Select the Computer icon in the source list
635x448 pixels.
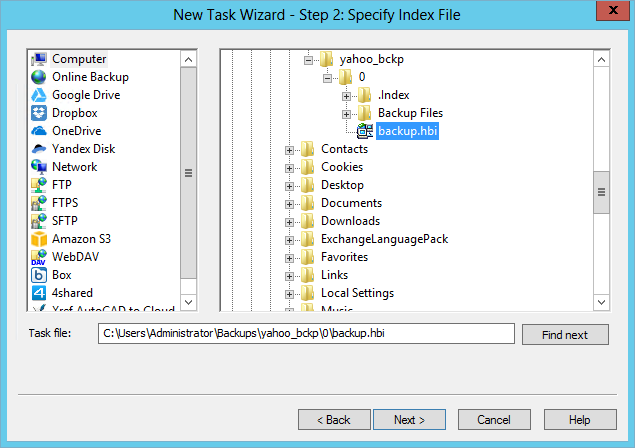tap(39, 59)
